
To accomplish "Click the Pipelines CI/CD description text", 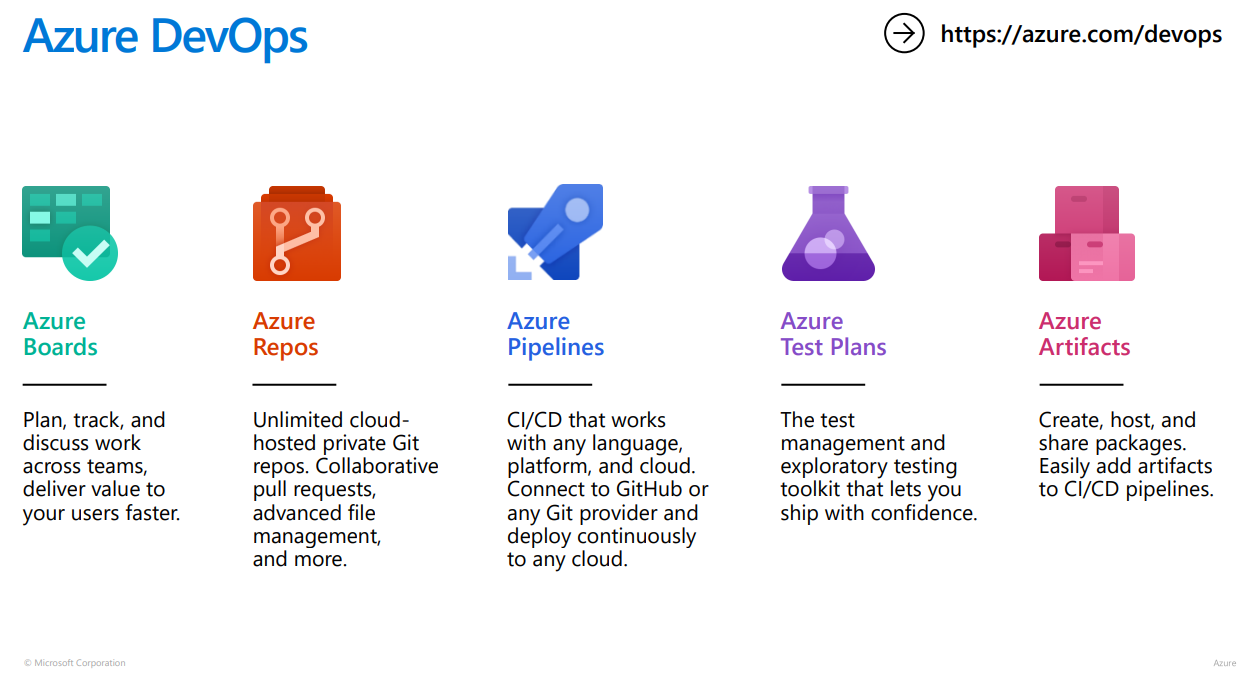I will tap(607, 489).
